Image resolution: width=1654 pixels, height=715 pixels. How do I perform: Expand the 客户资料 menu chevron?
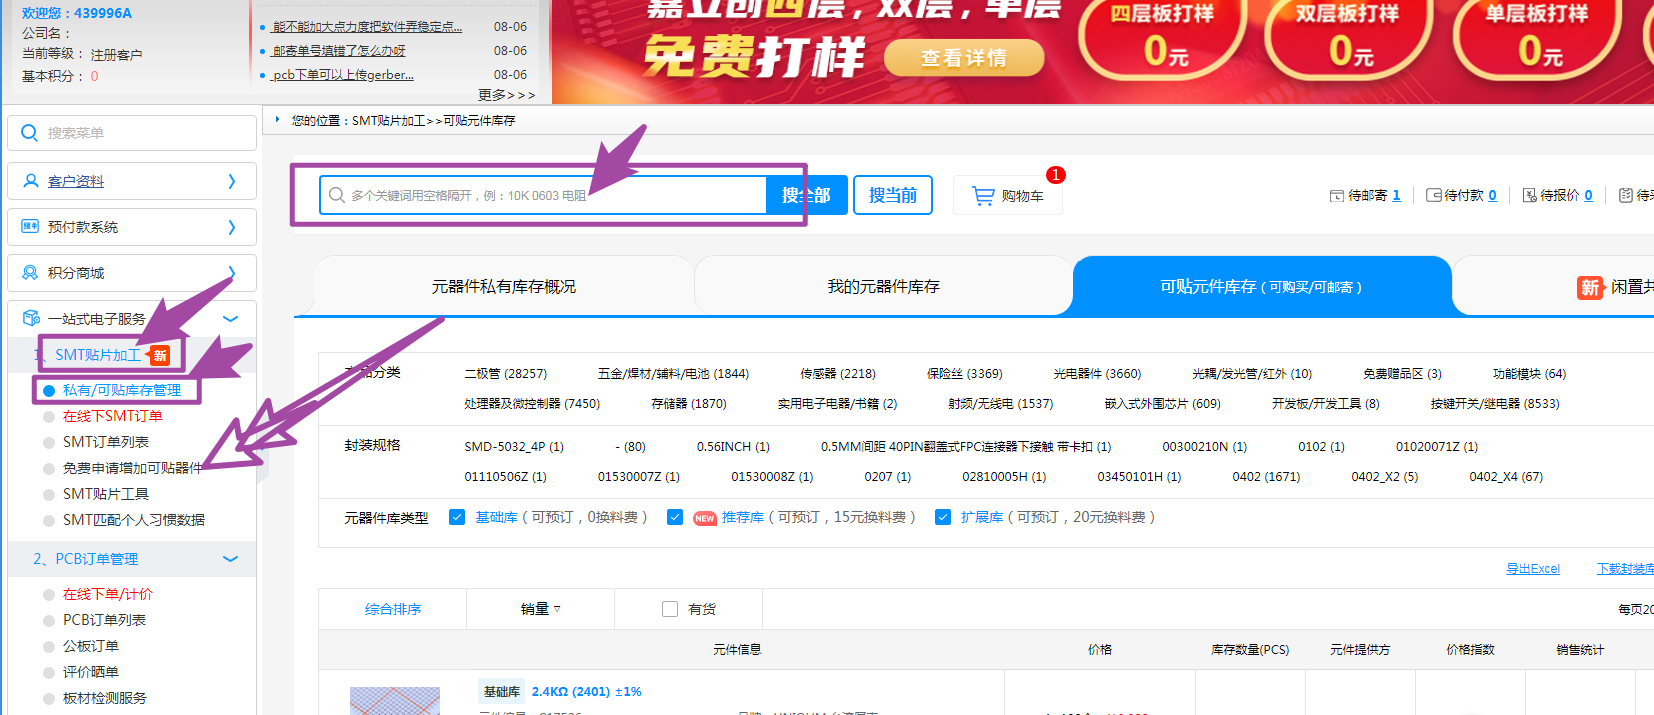[x=231, y=181]
